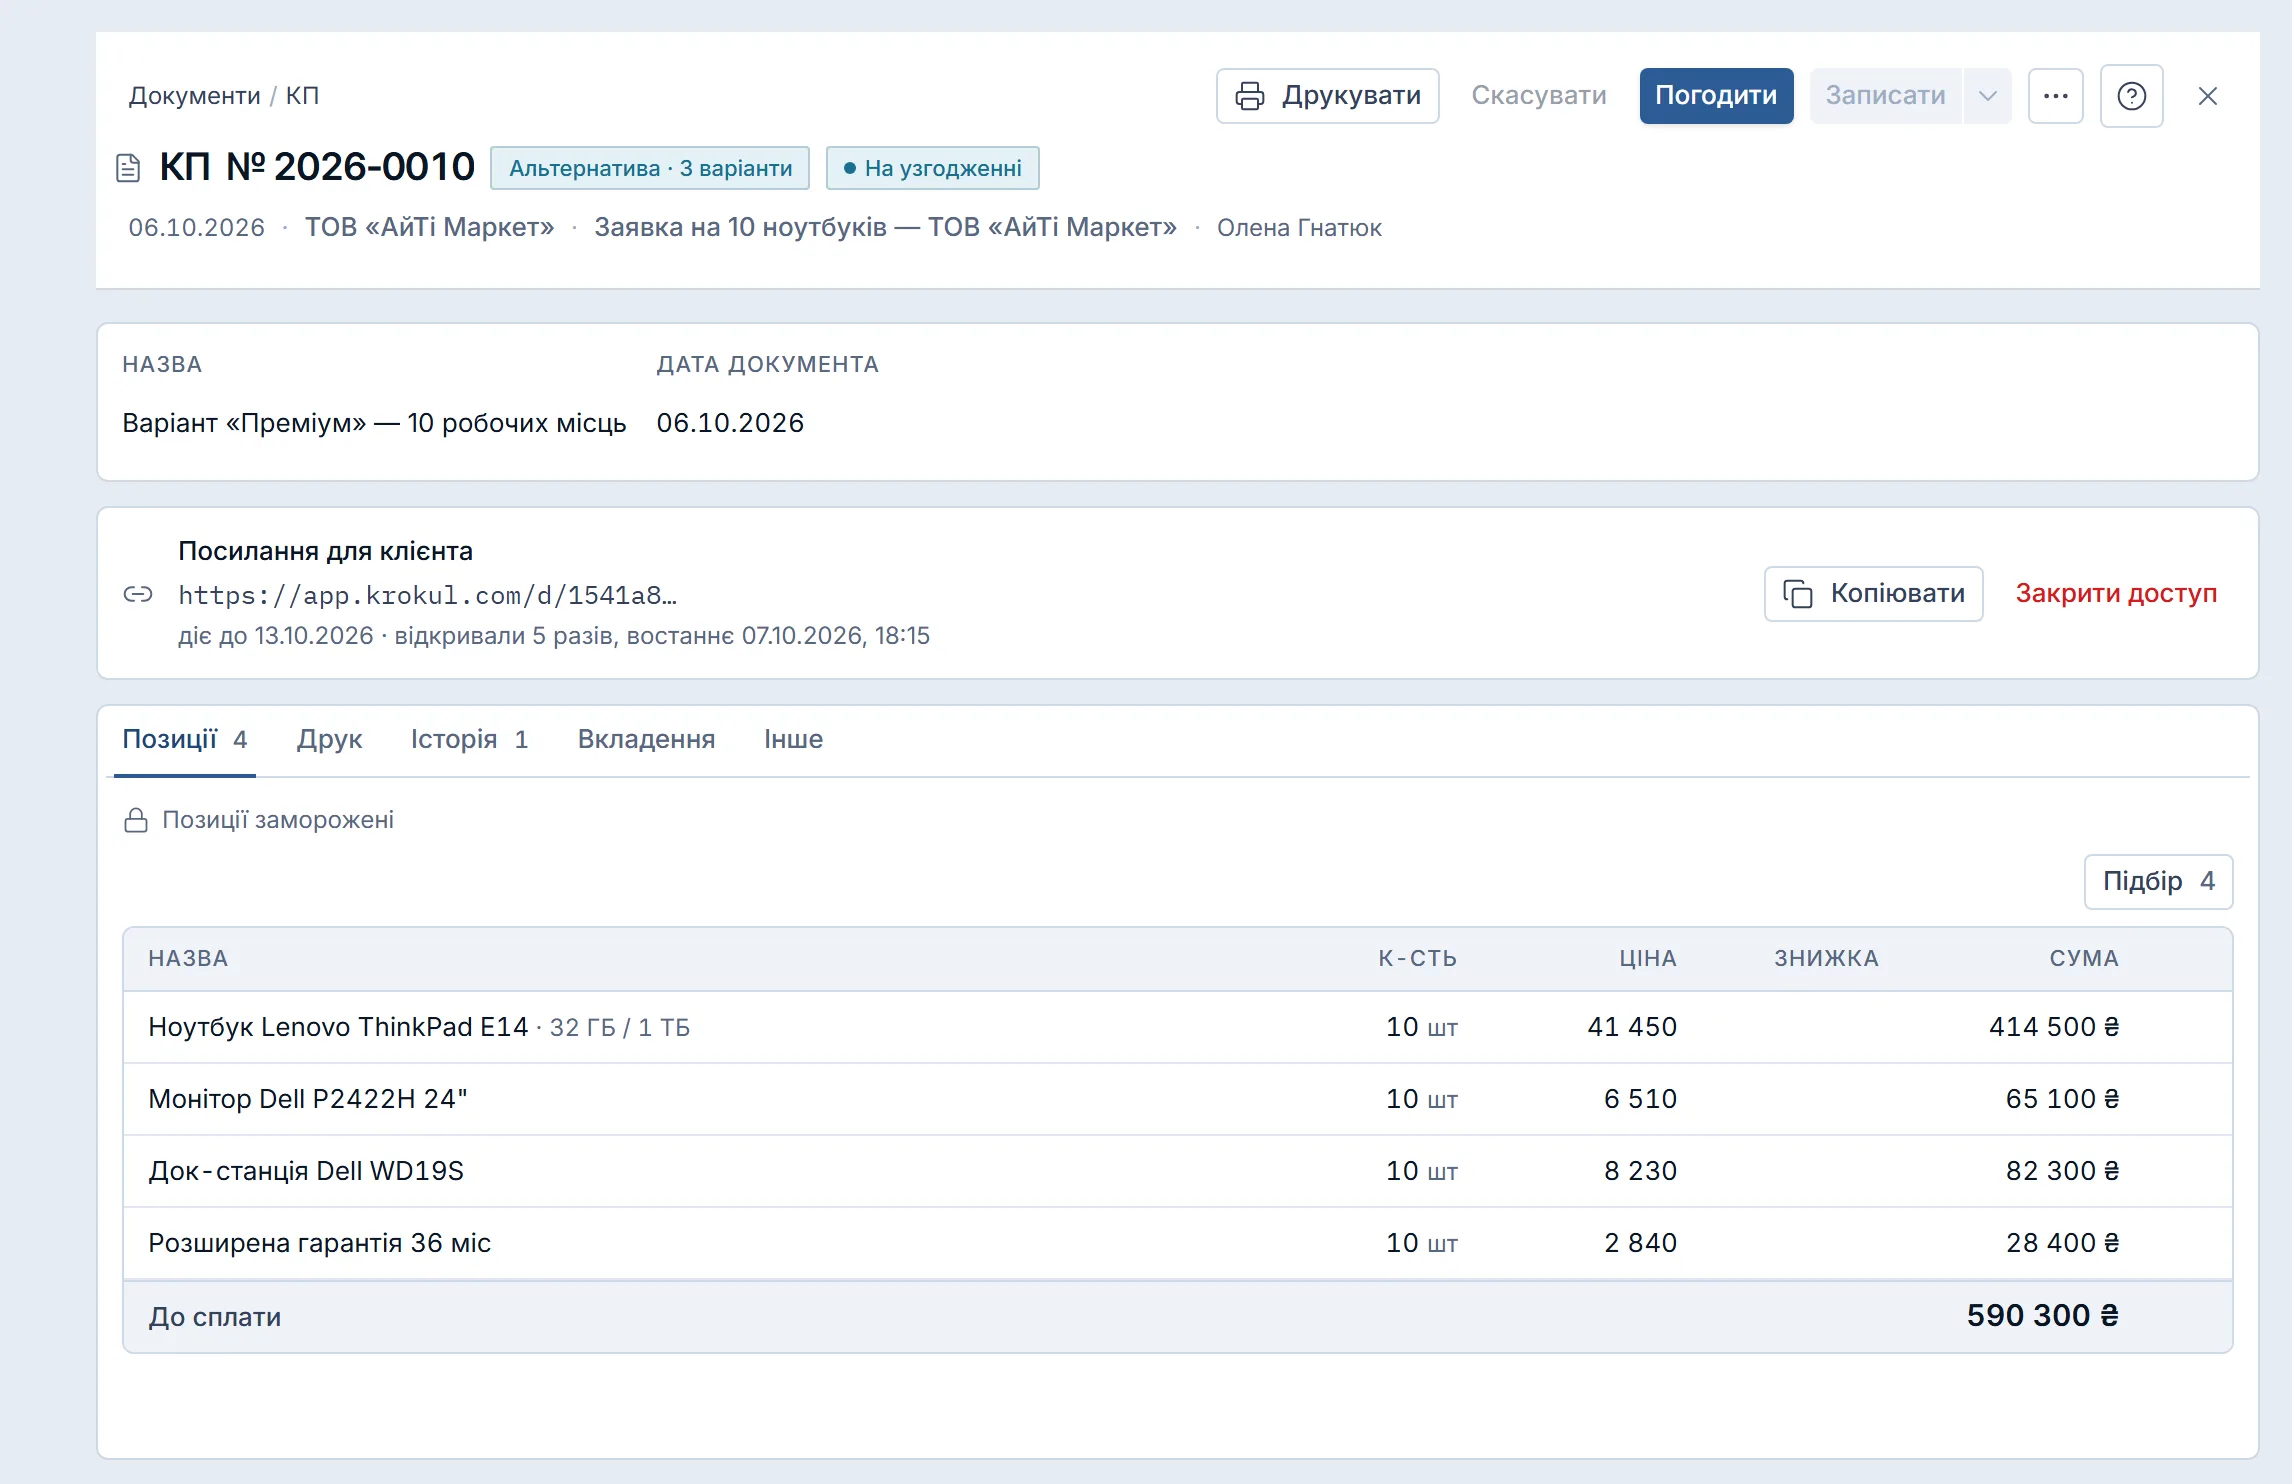Click the client URL https://app.krokul.com/d/1541a8…
The image size is (2292, 1484).
tap(427, 596)
